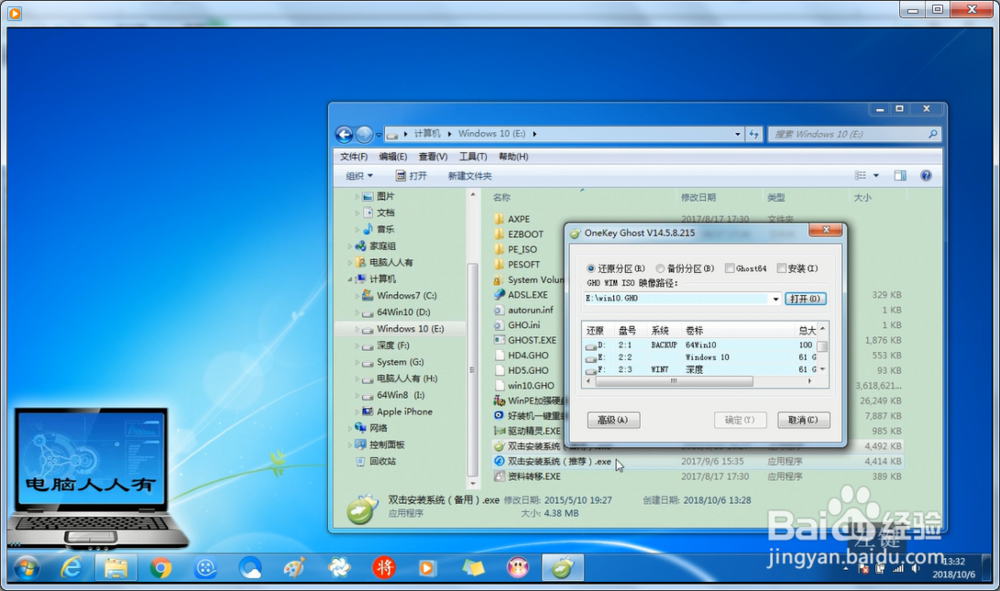Open the 查看(V) menu
1000x591 pixels.
pos(432,156)
